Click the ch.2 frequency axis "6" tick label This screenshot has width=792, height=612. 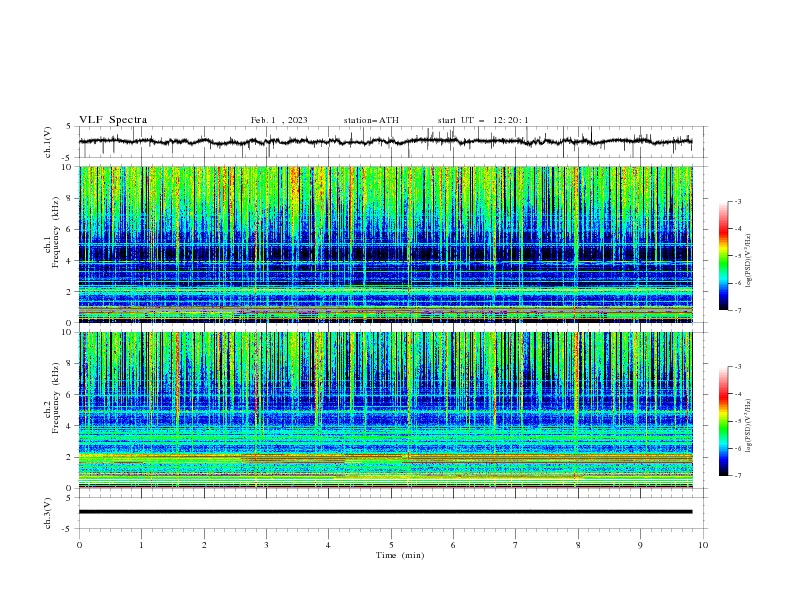70,395
